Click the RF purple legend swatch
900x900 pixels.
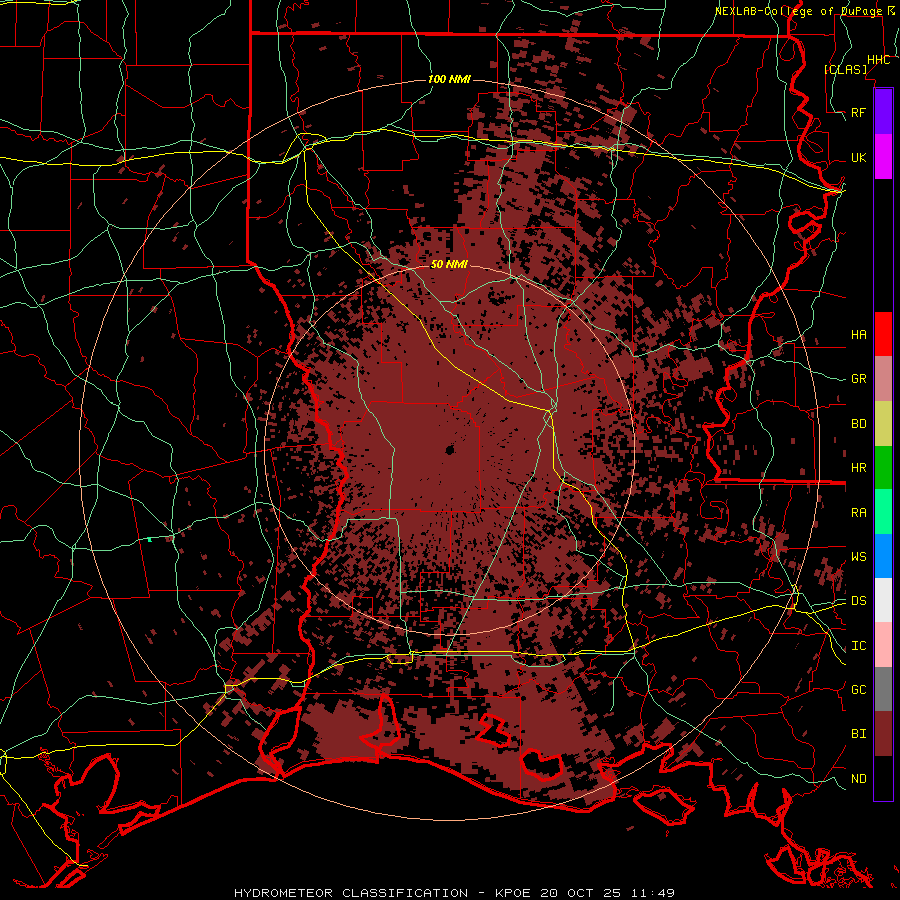pyautogui.click(x=883, y=112)
